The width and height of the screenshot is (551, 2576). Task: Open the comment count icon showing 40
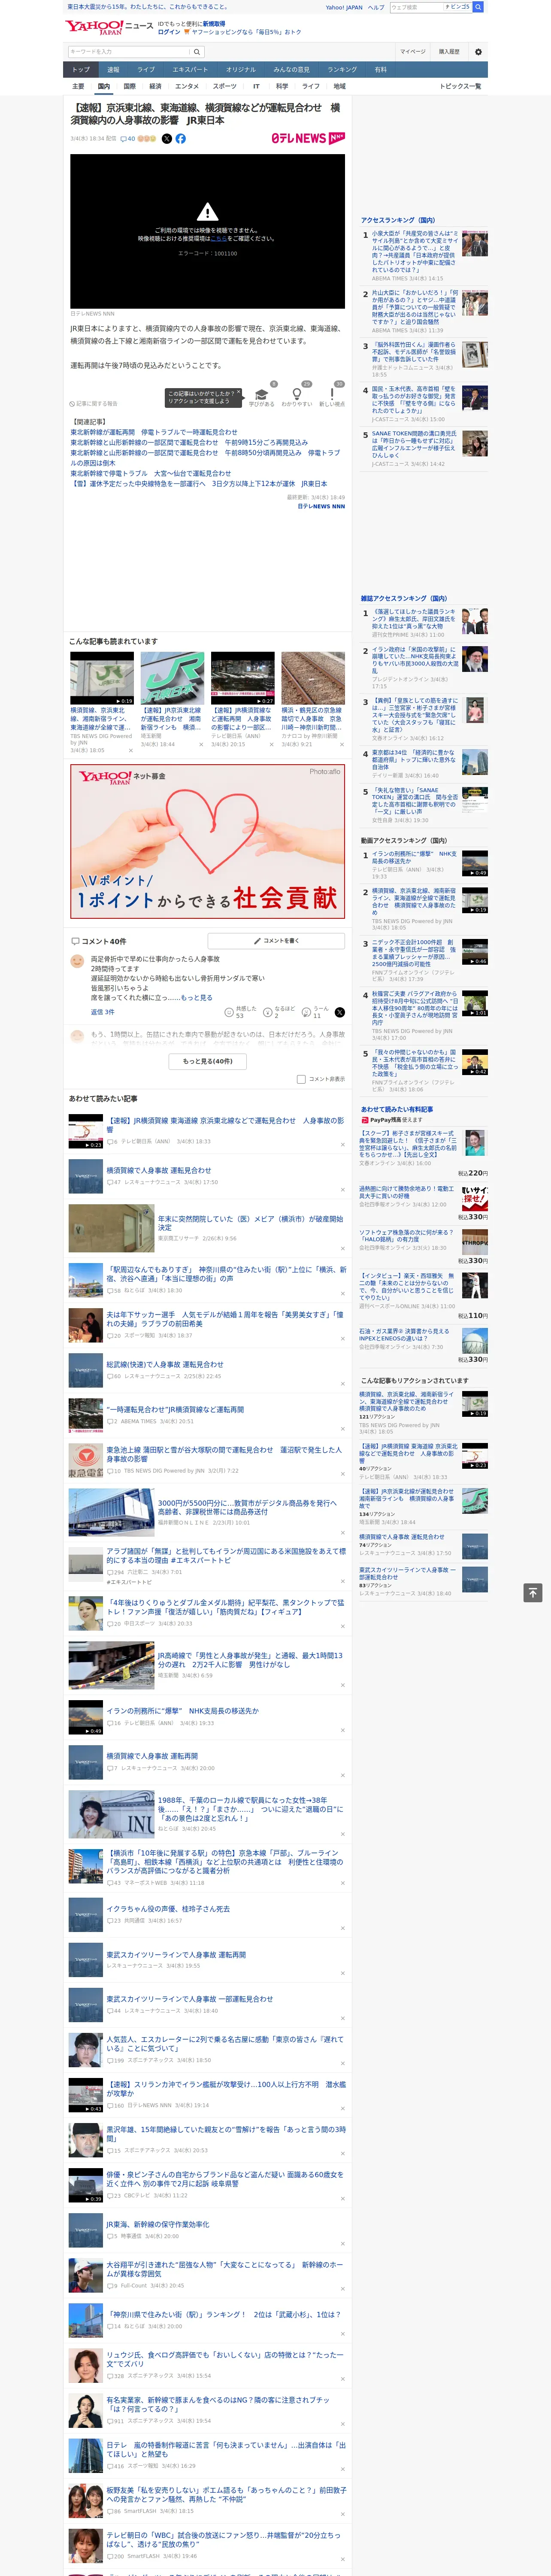tap(128, 139)
